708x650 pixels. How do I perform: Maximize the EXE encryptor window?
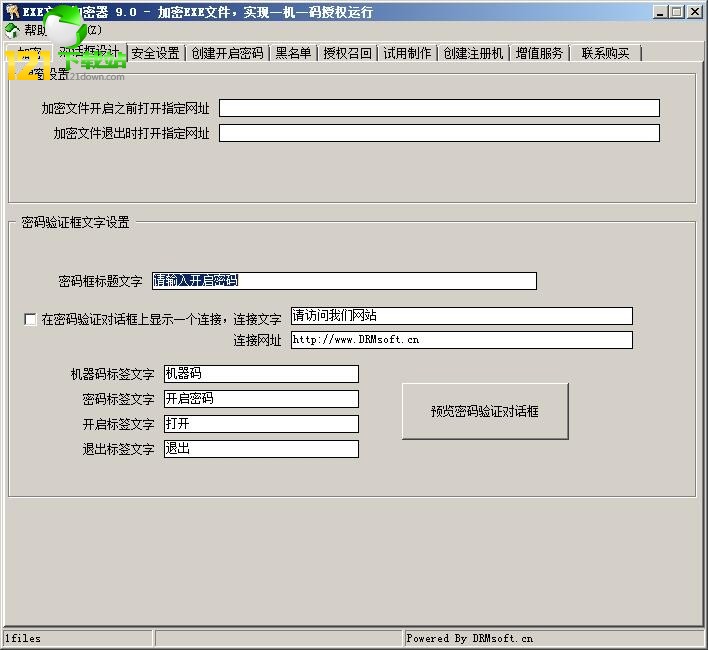676,12
